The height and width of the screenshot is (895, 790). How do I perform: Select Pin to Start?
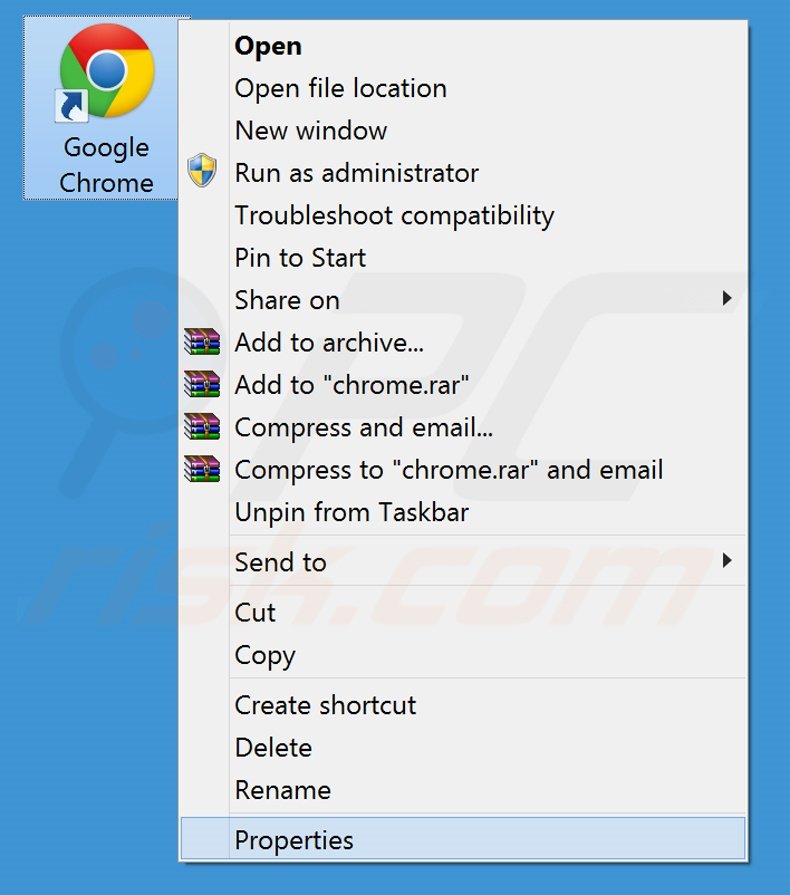click(x=463, y=257)
